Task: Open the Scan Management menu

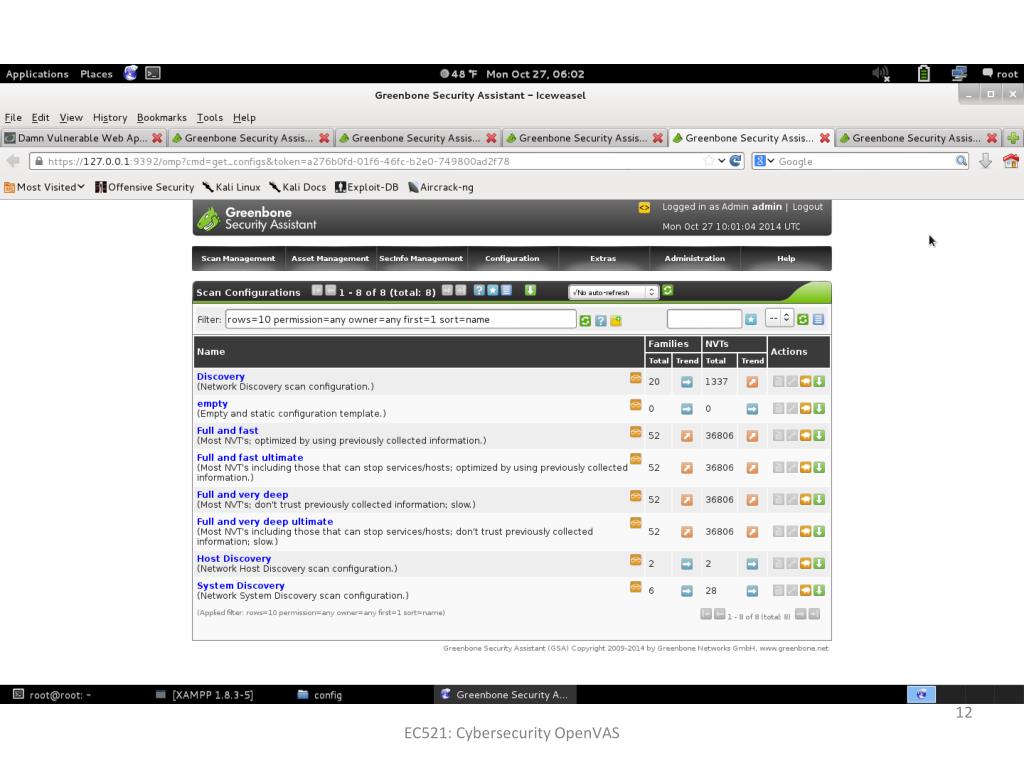Action: coord(238,259)
